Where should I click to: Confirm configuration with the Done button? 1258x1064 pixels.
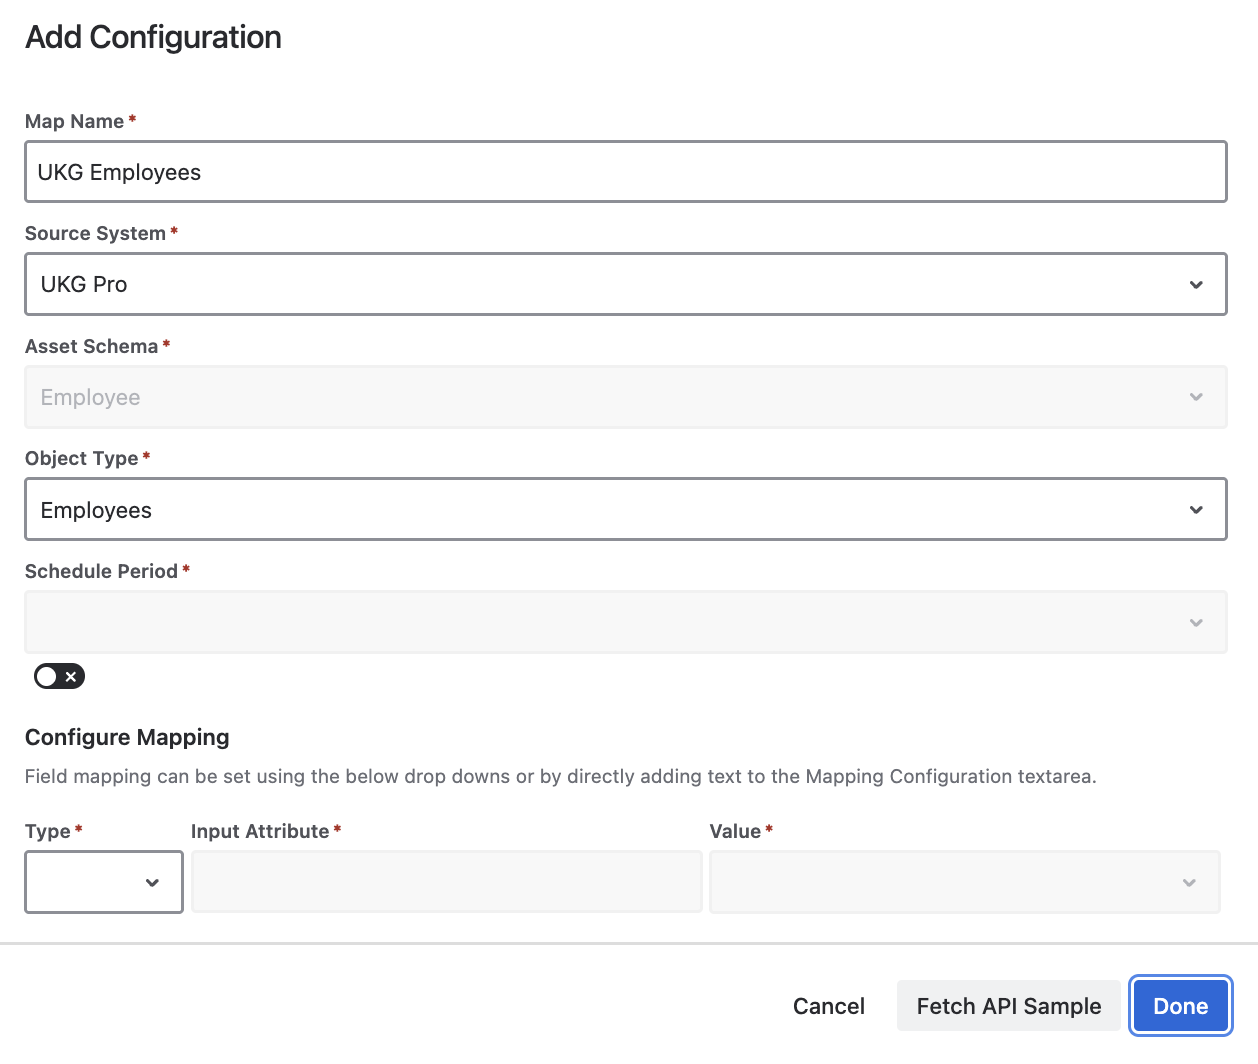1181,1006
